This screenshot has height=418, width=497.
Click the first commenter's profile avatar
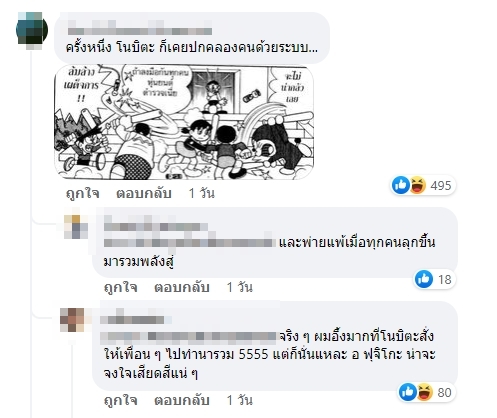[32, 30]
